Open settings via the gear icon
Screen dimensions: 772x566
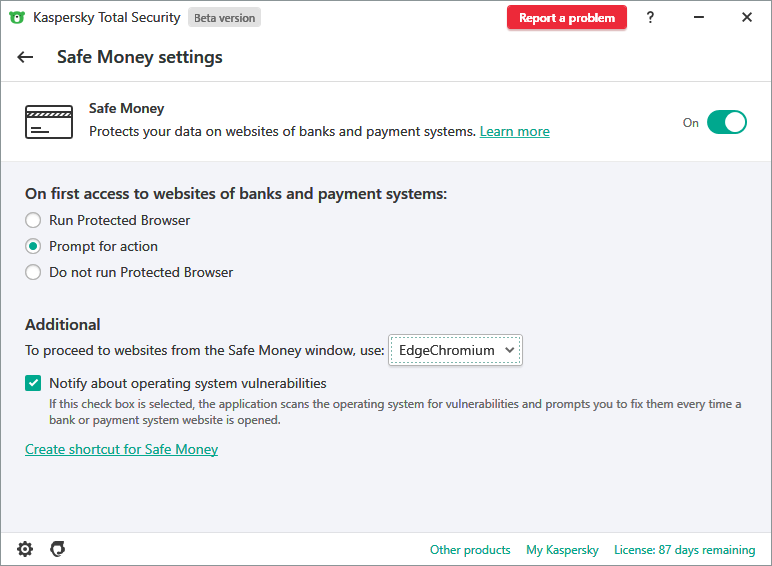[25, 549]
